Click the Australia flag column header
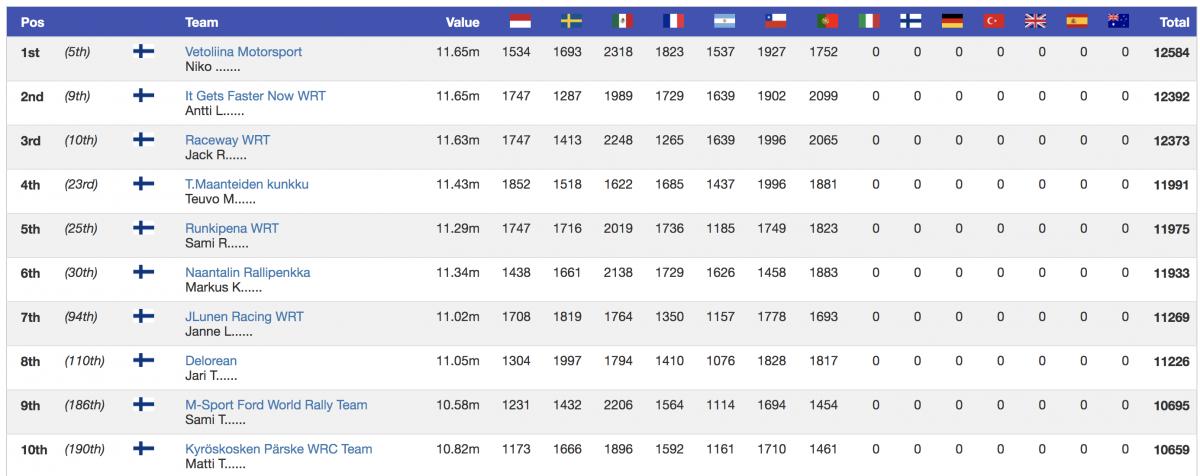The image size is (1200, 476). coord(1118,21)
